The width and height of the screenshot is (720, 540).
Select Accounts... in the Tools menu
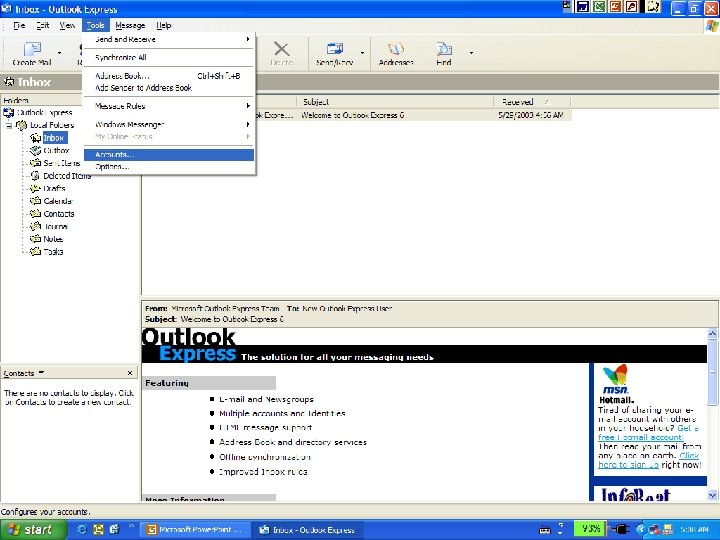pos(169,155)
